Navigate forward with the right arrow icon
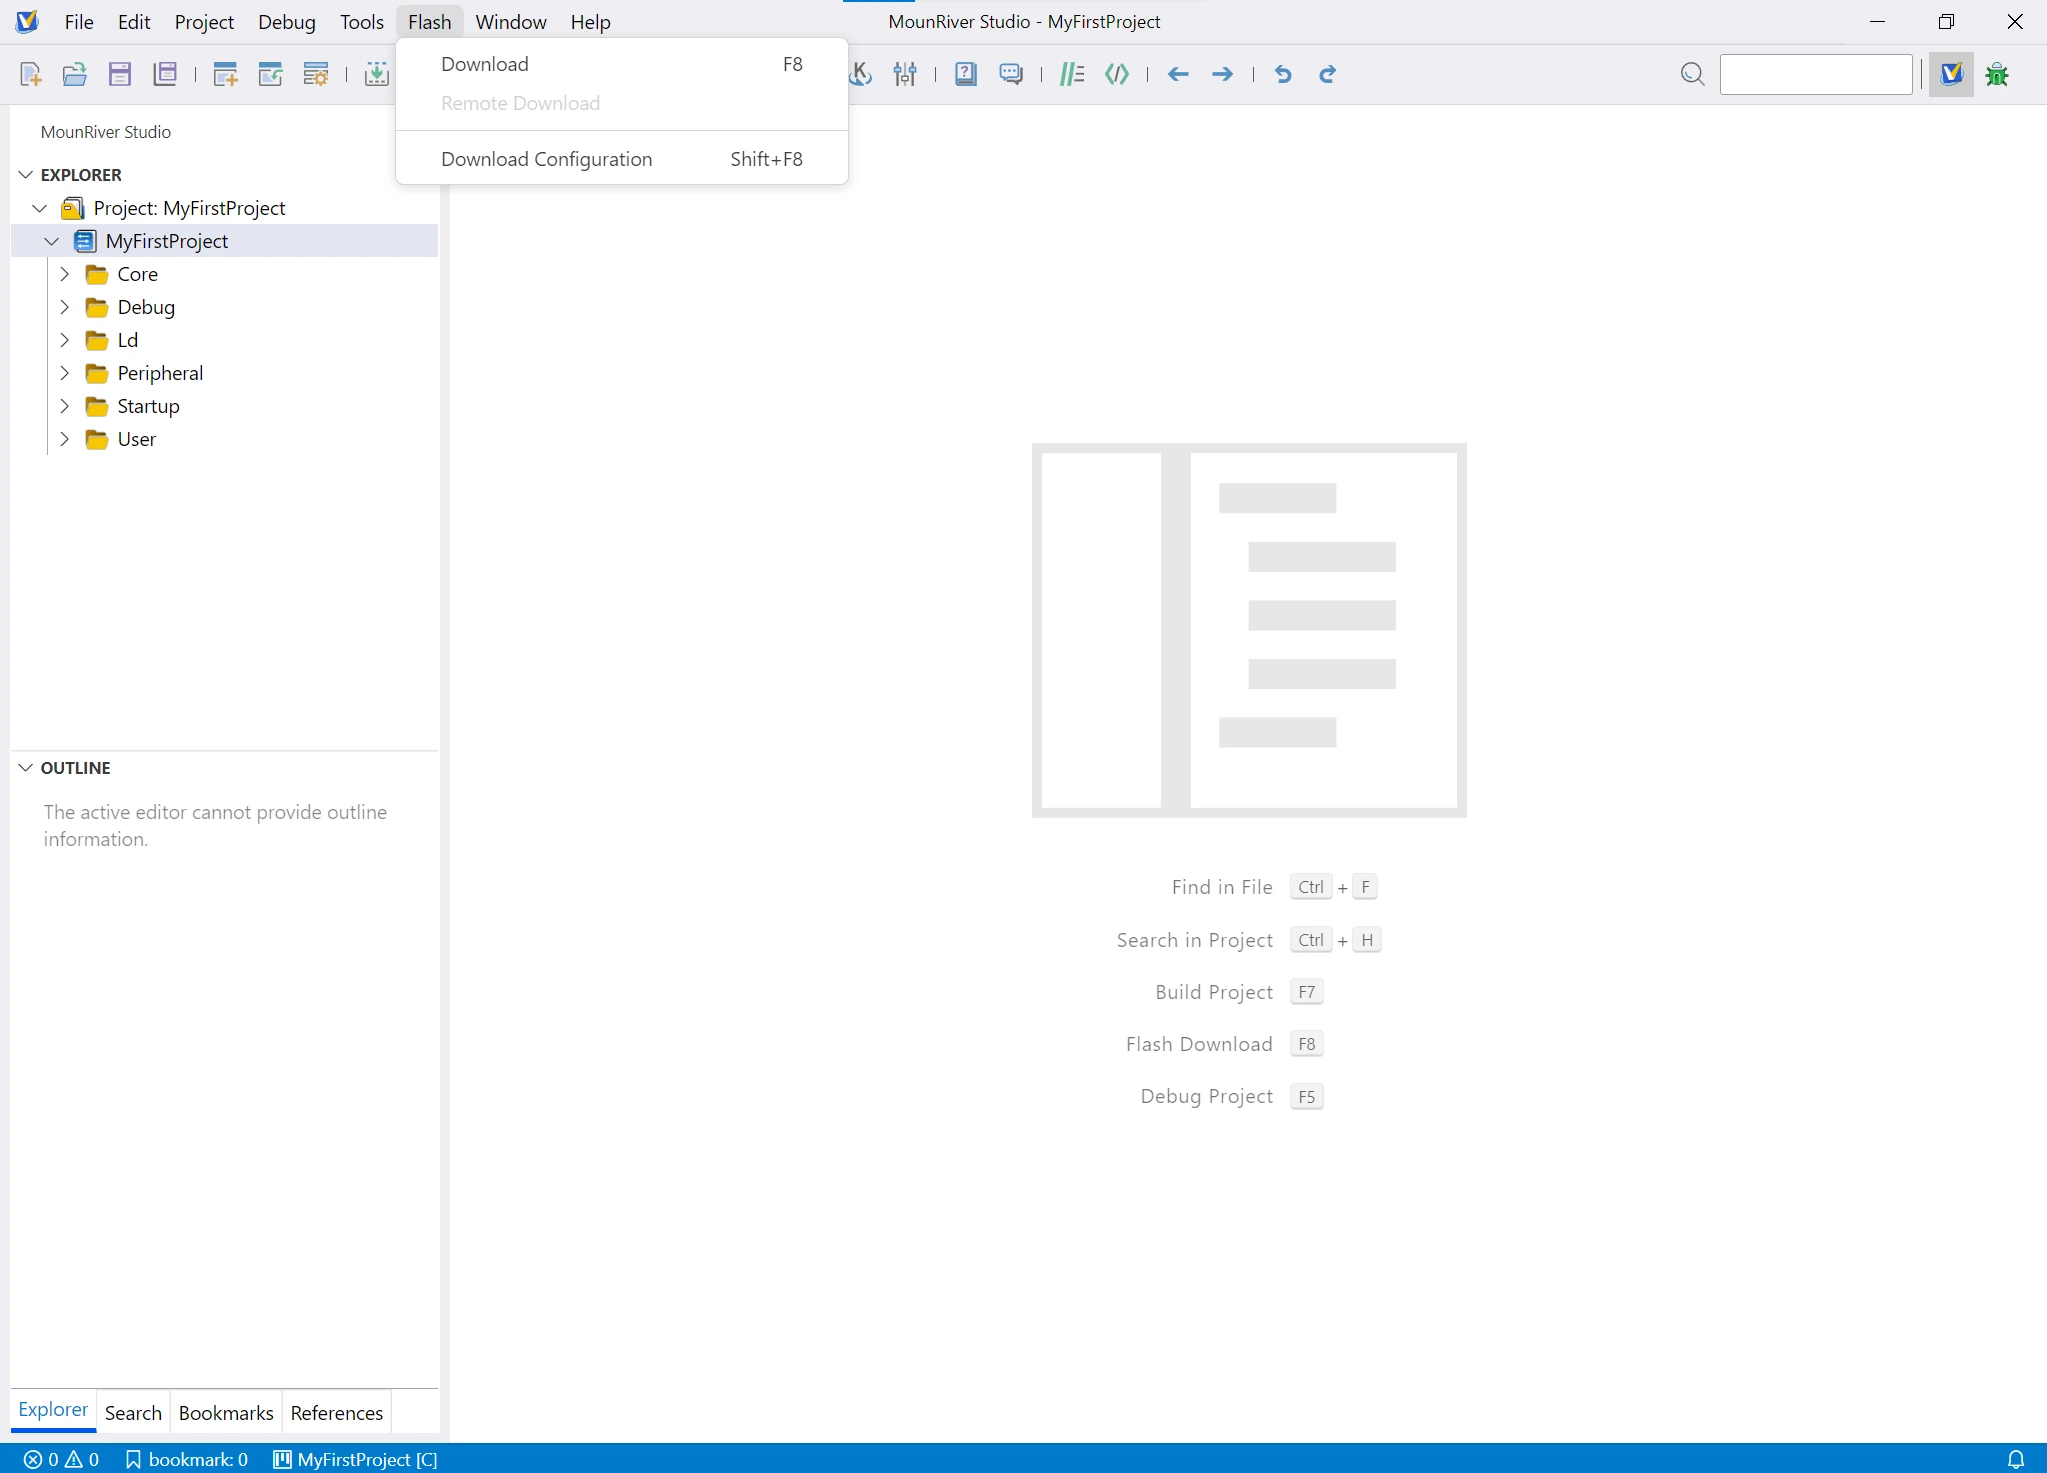This screenshot has height=1473, width=2047. (x=1222, y=74)
